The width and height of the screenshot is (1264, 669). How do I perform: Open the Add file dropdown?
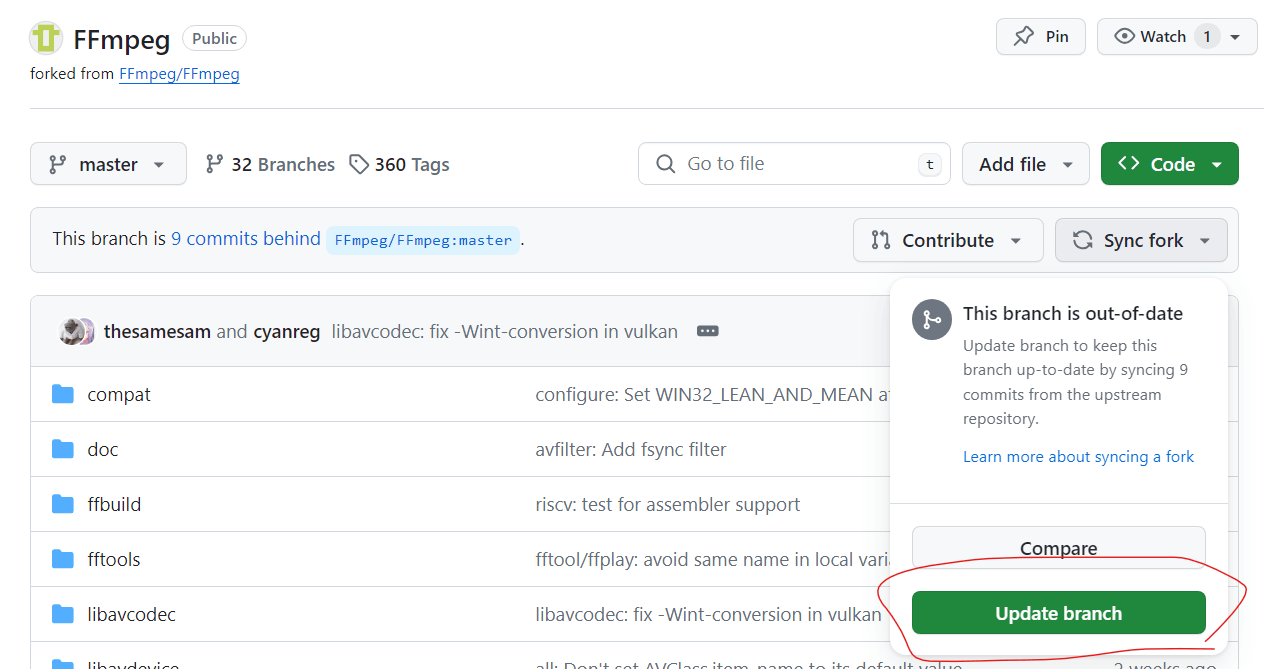click(x=1026, y=164)
